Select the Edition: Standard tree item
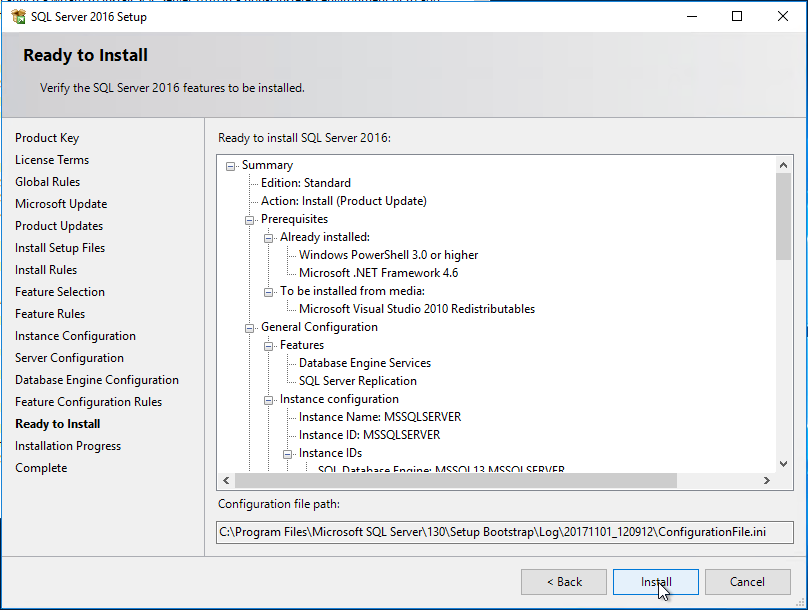This screenshot has height=610, width=808. click(x=306, y=183)
